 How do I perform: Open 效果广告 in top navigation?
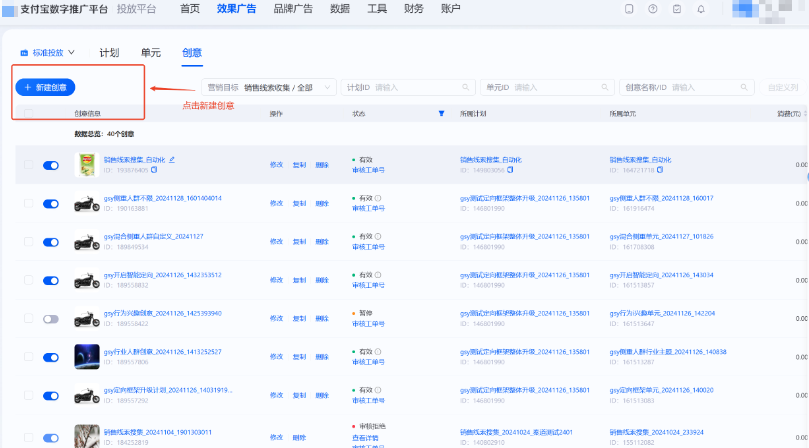click(236, 9)
